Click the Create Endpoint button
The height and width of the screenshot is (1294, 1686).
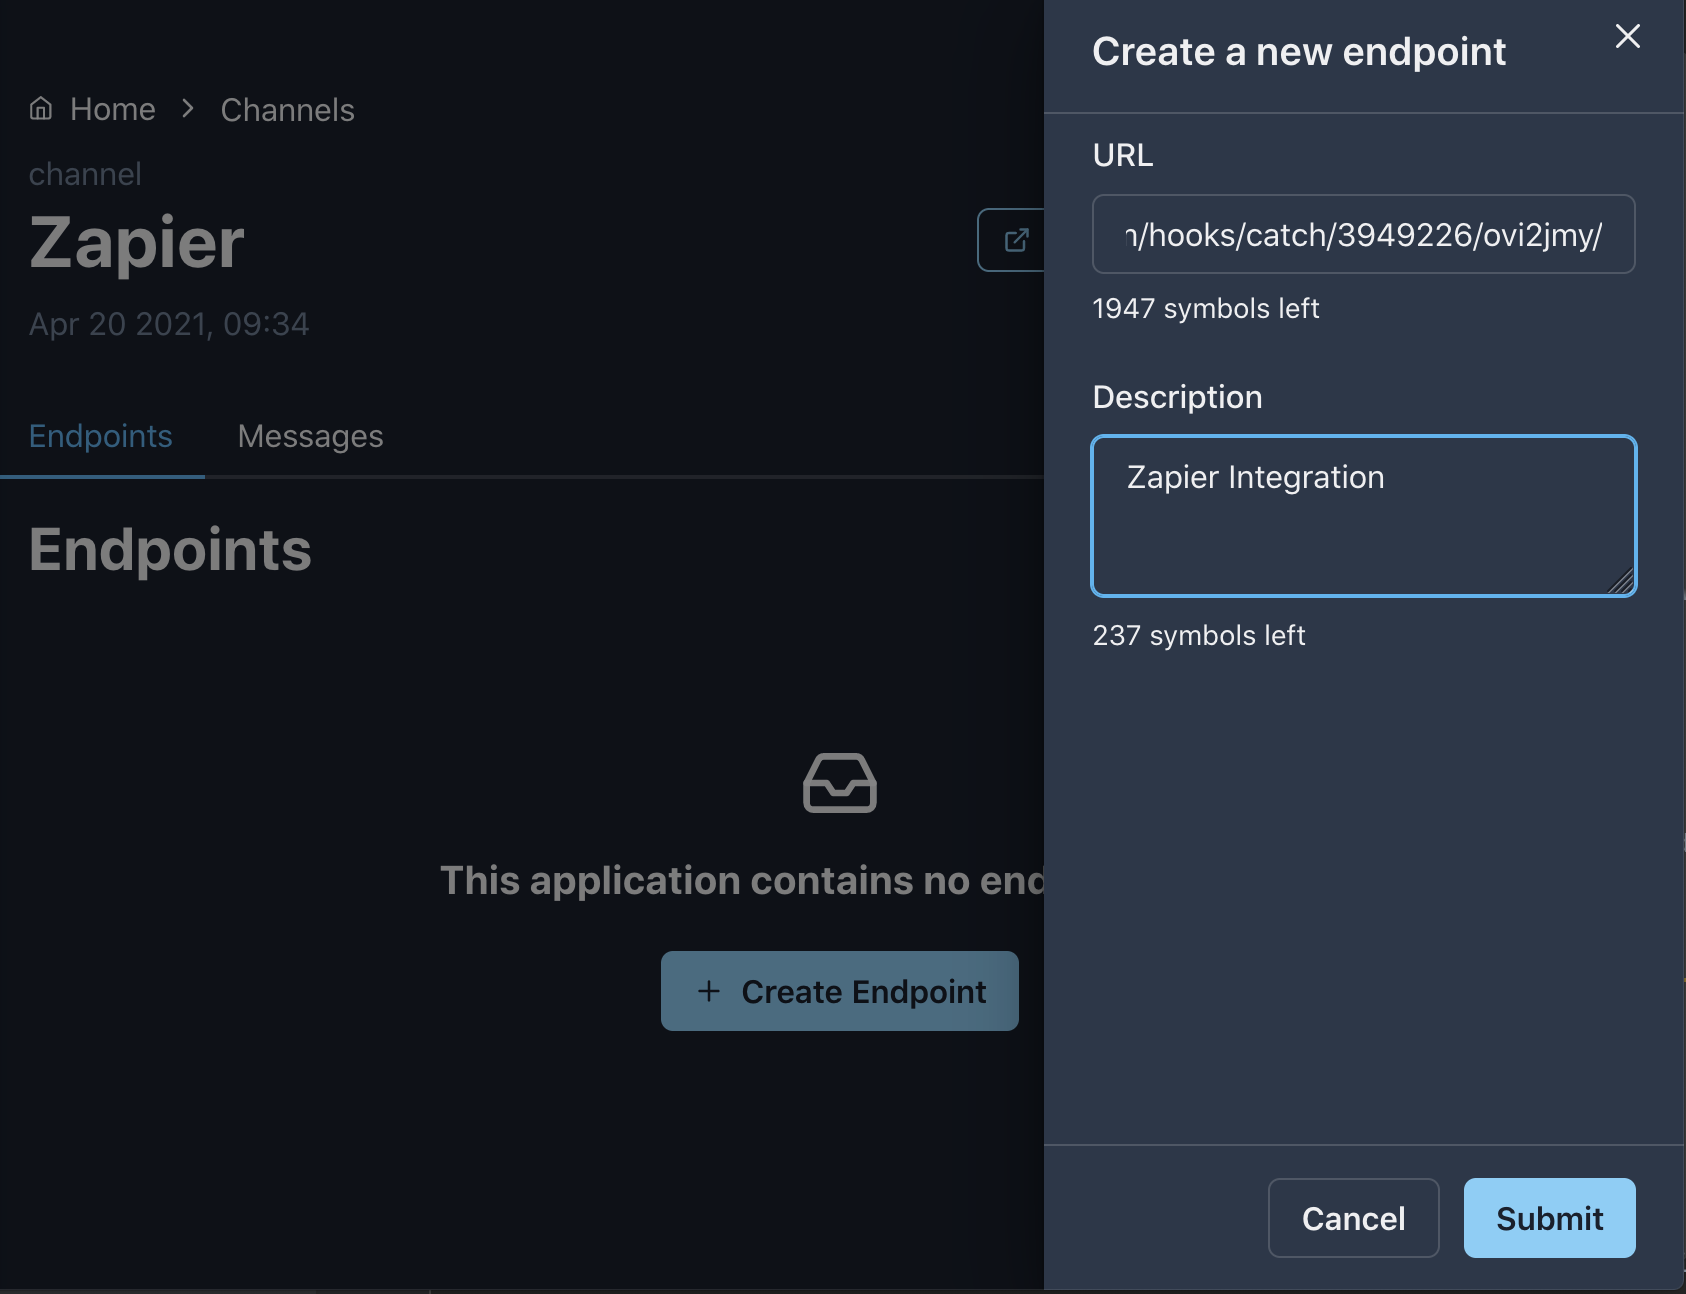pos(840,991)
